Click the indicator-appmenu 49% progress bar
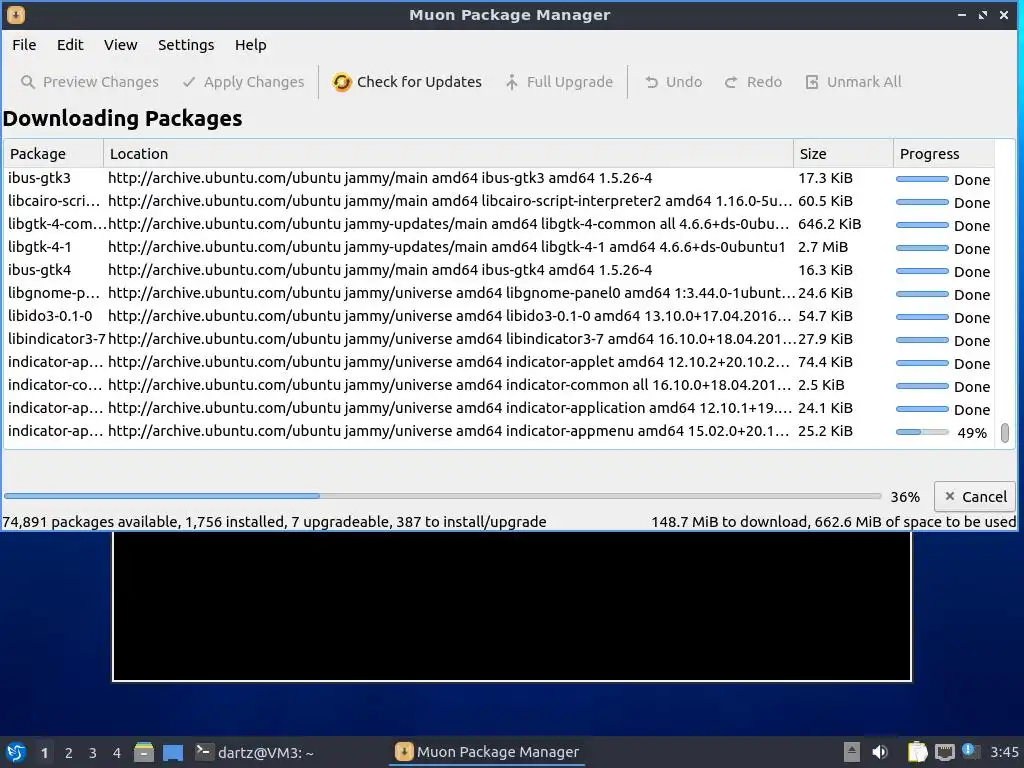 tap(922, 432)
